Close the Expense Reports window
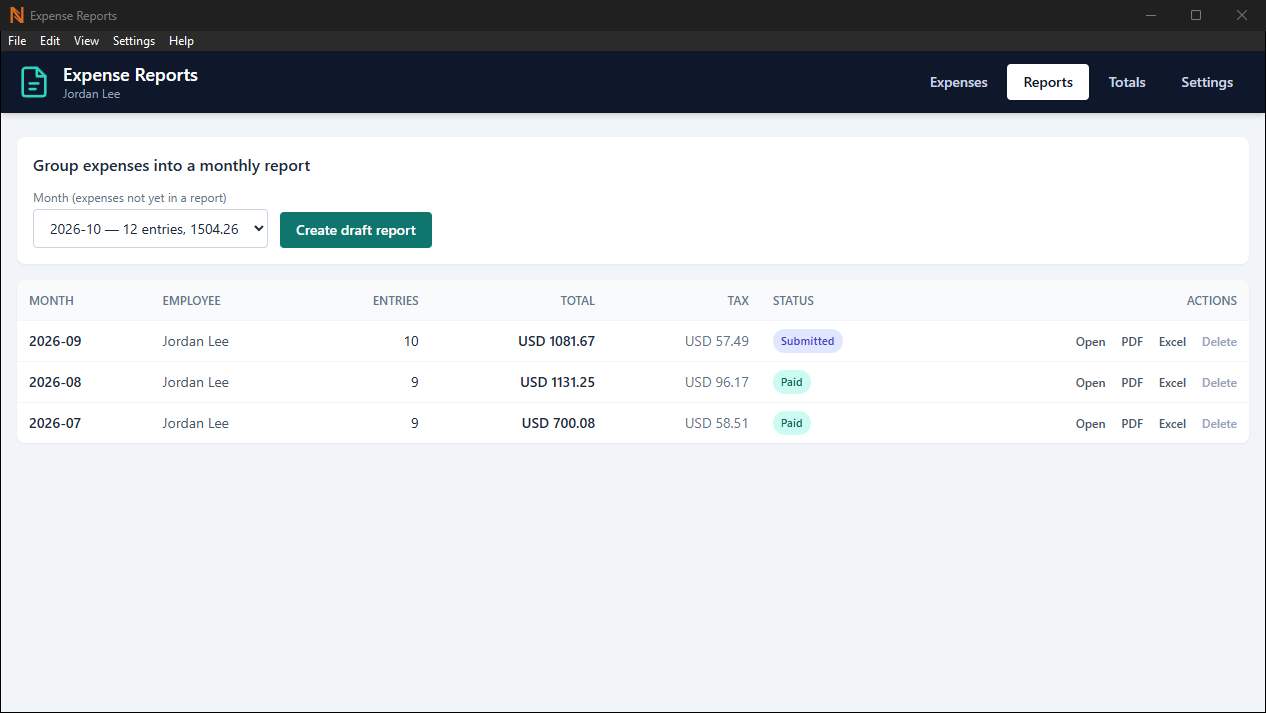The height and width of the screenshot is (713, 1266). [x=1242, y=15]
